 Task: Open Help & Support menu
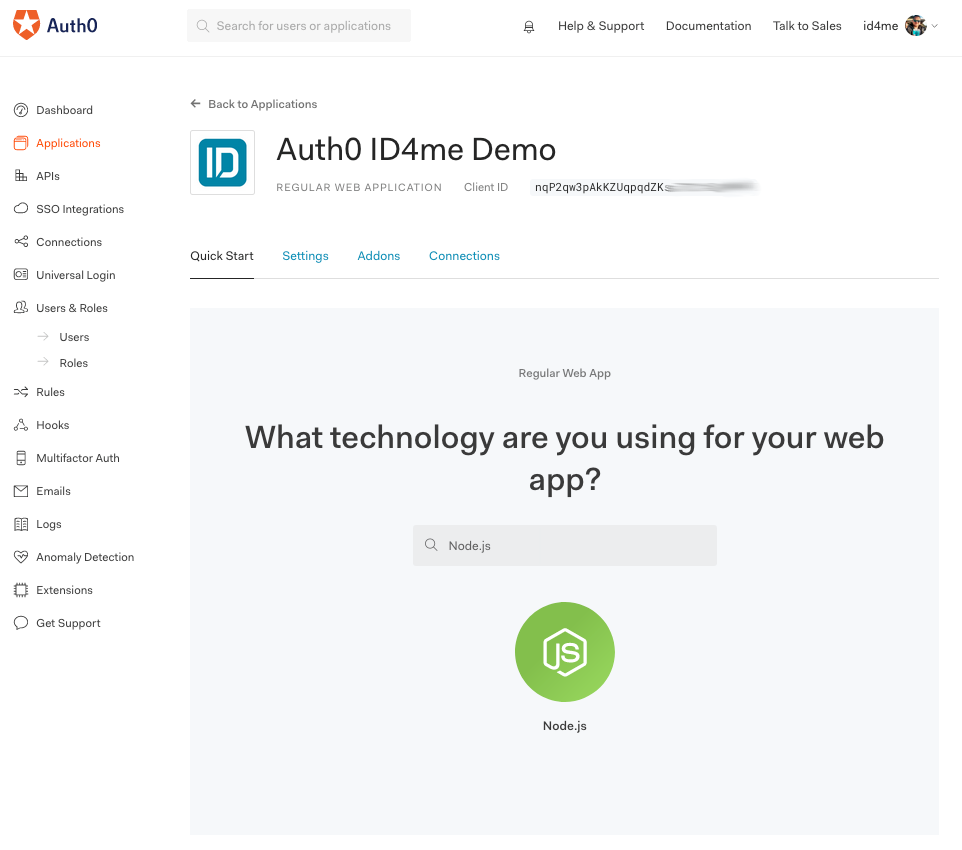[601, 26]
